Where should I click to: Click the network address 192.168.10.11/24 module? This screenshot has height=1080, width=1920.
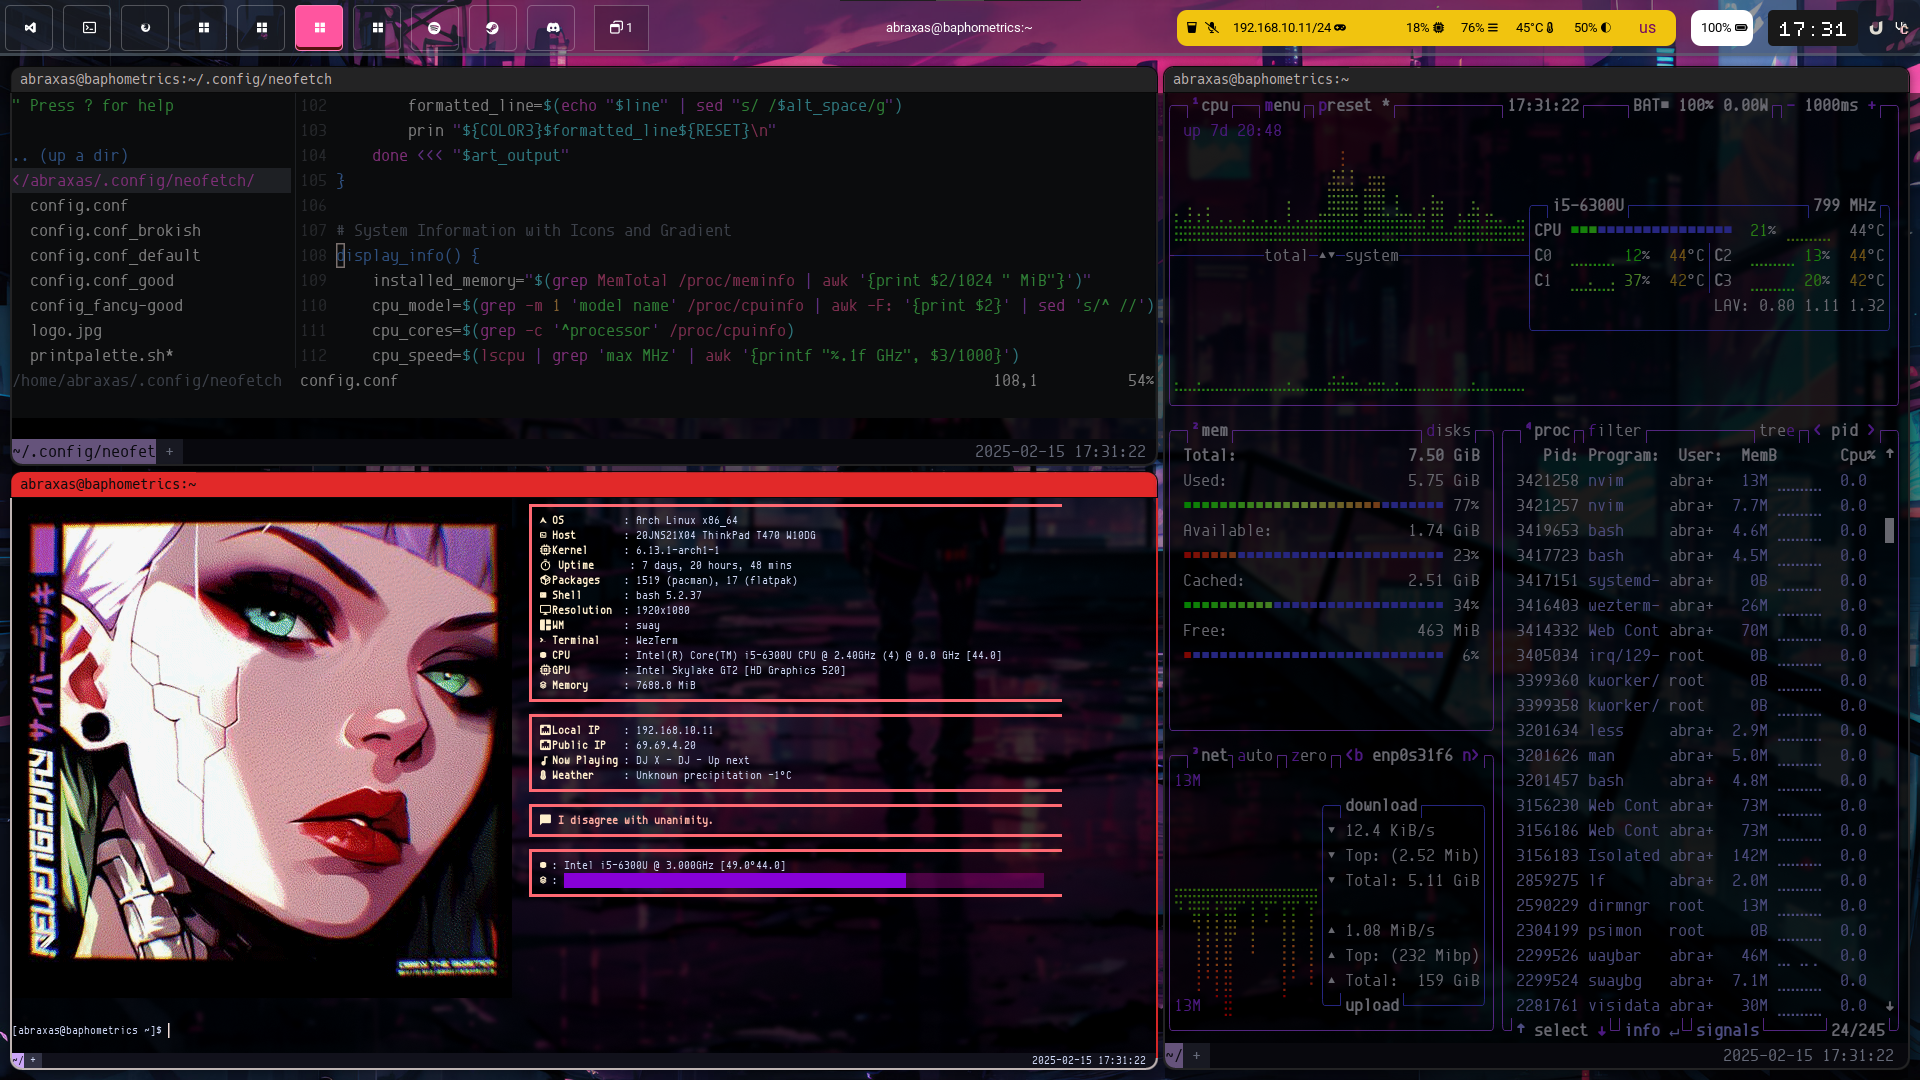[x=1289, y=28]
